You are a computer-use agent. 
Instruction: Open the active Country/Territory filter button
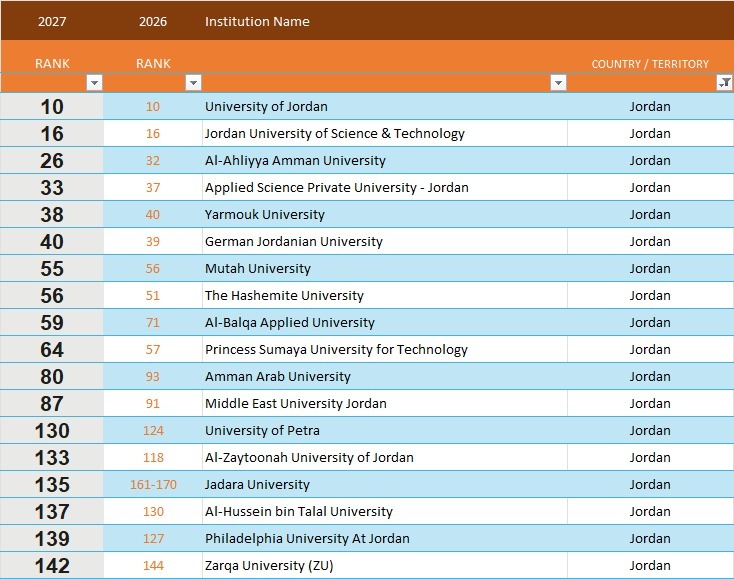(724, 83)
